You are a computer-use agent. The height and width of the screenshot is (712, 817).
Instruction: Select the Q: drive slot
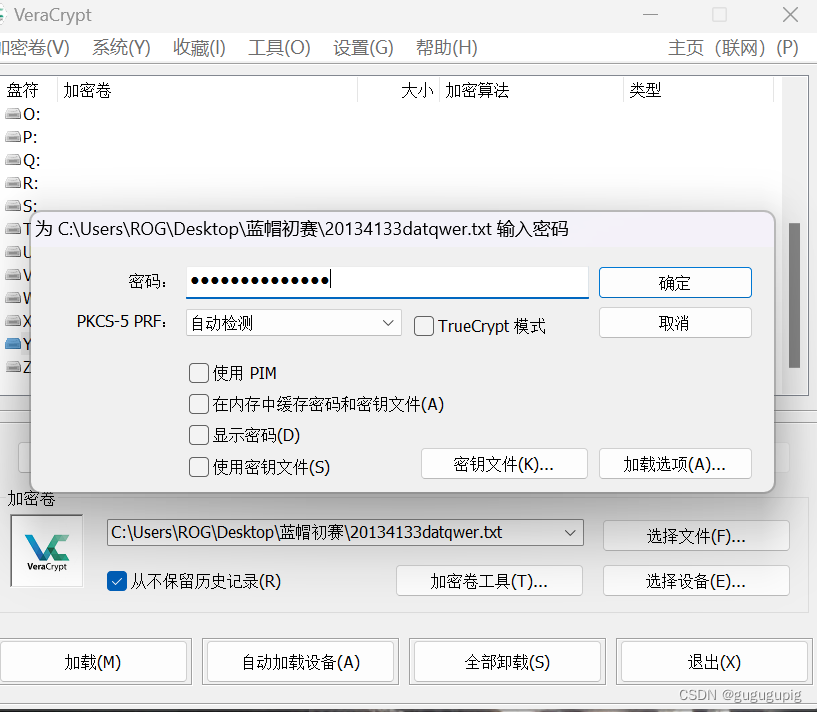pyautogui.click(x=23, y=160)
